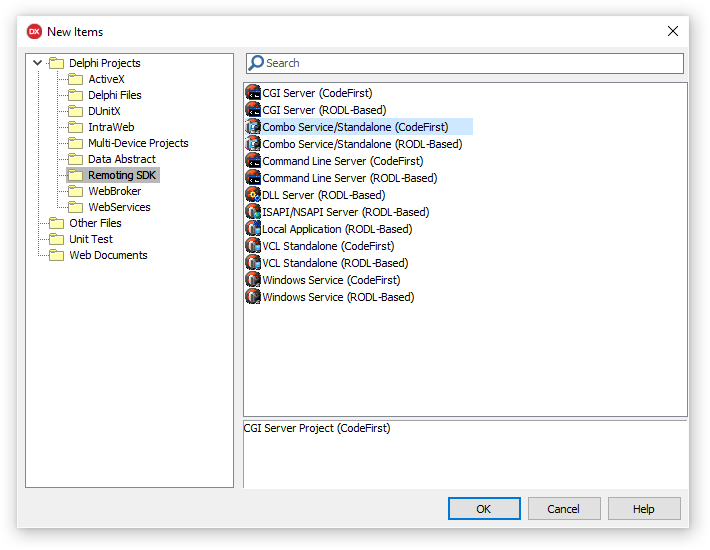Image resolution: width=710 pixels, height=550 pixels.
Task: Select the ActiveX category
Action: 106,79
